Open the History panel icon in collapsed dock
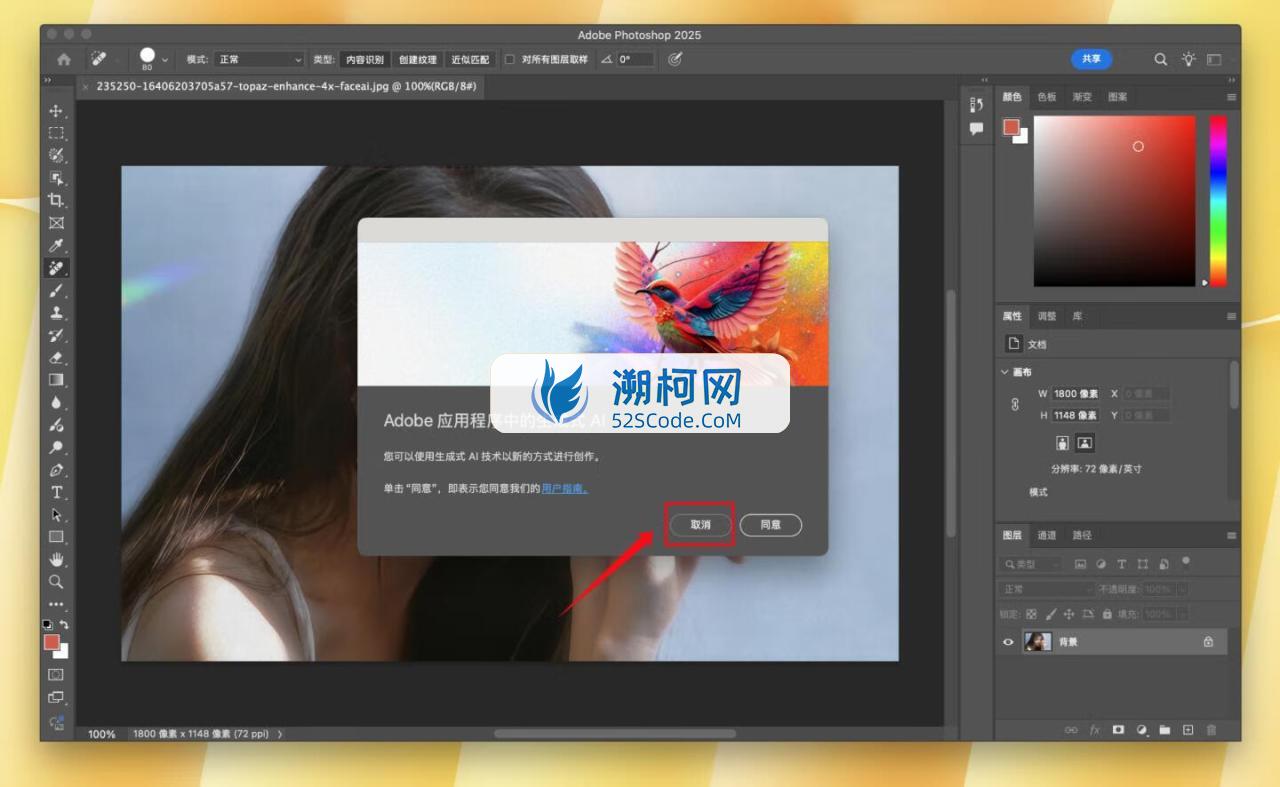 click(977, 104)
